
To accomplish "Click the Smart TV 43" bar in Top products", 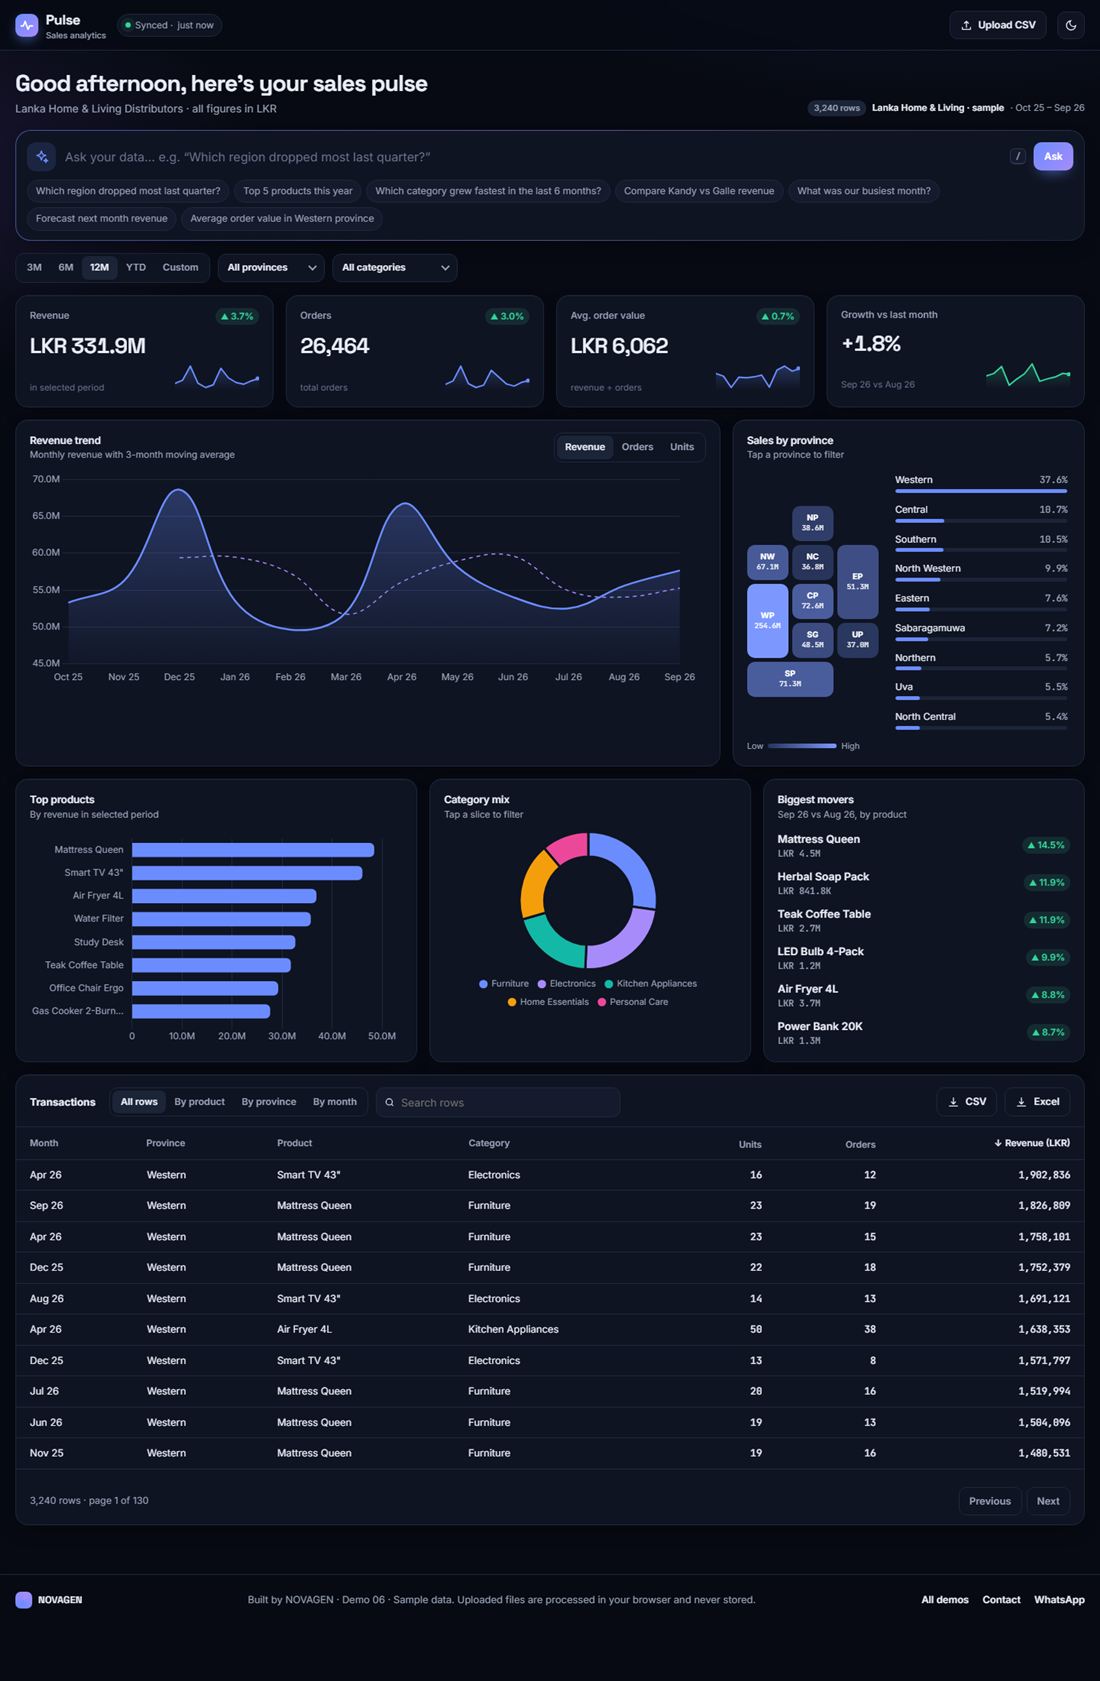I will pos(247,873).
